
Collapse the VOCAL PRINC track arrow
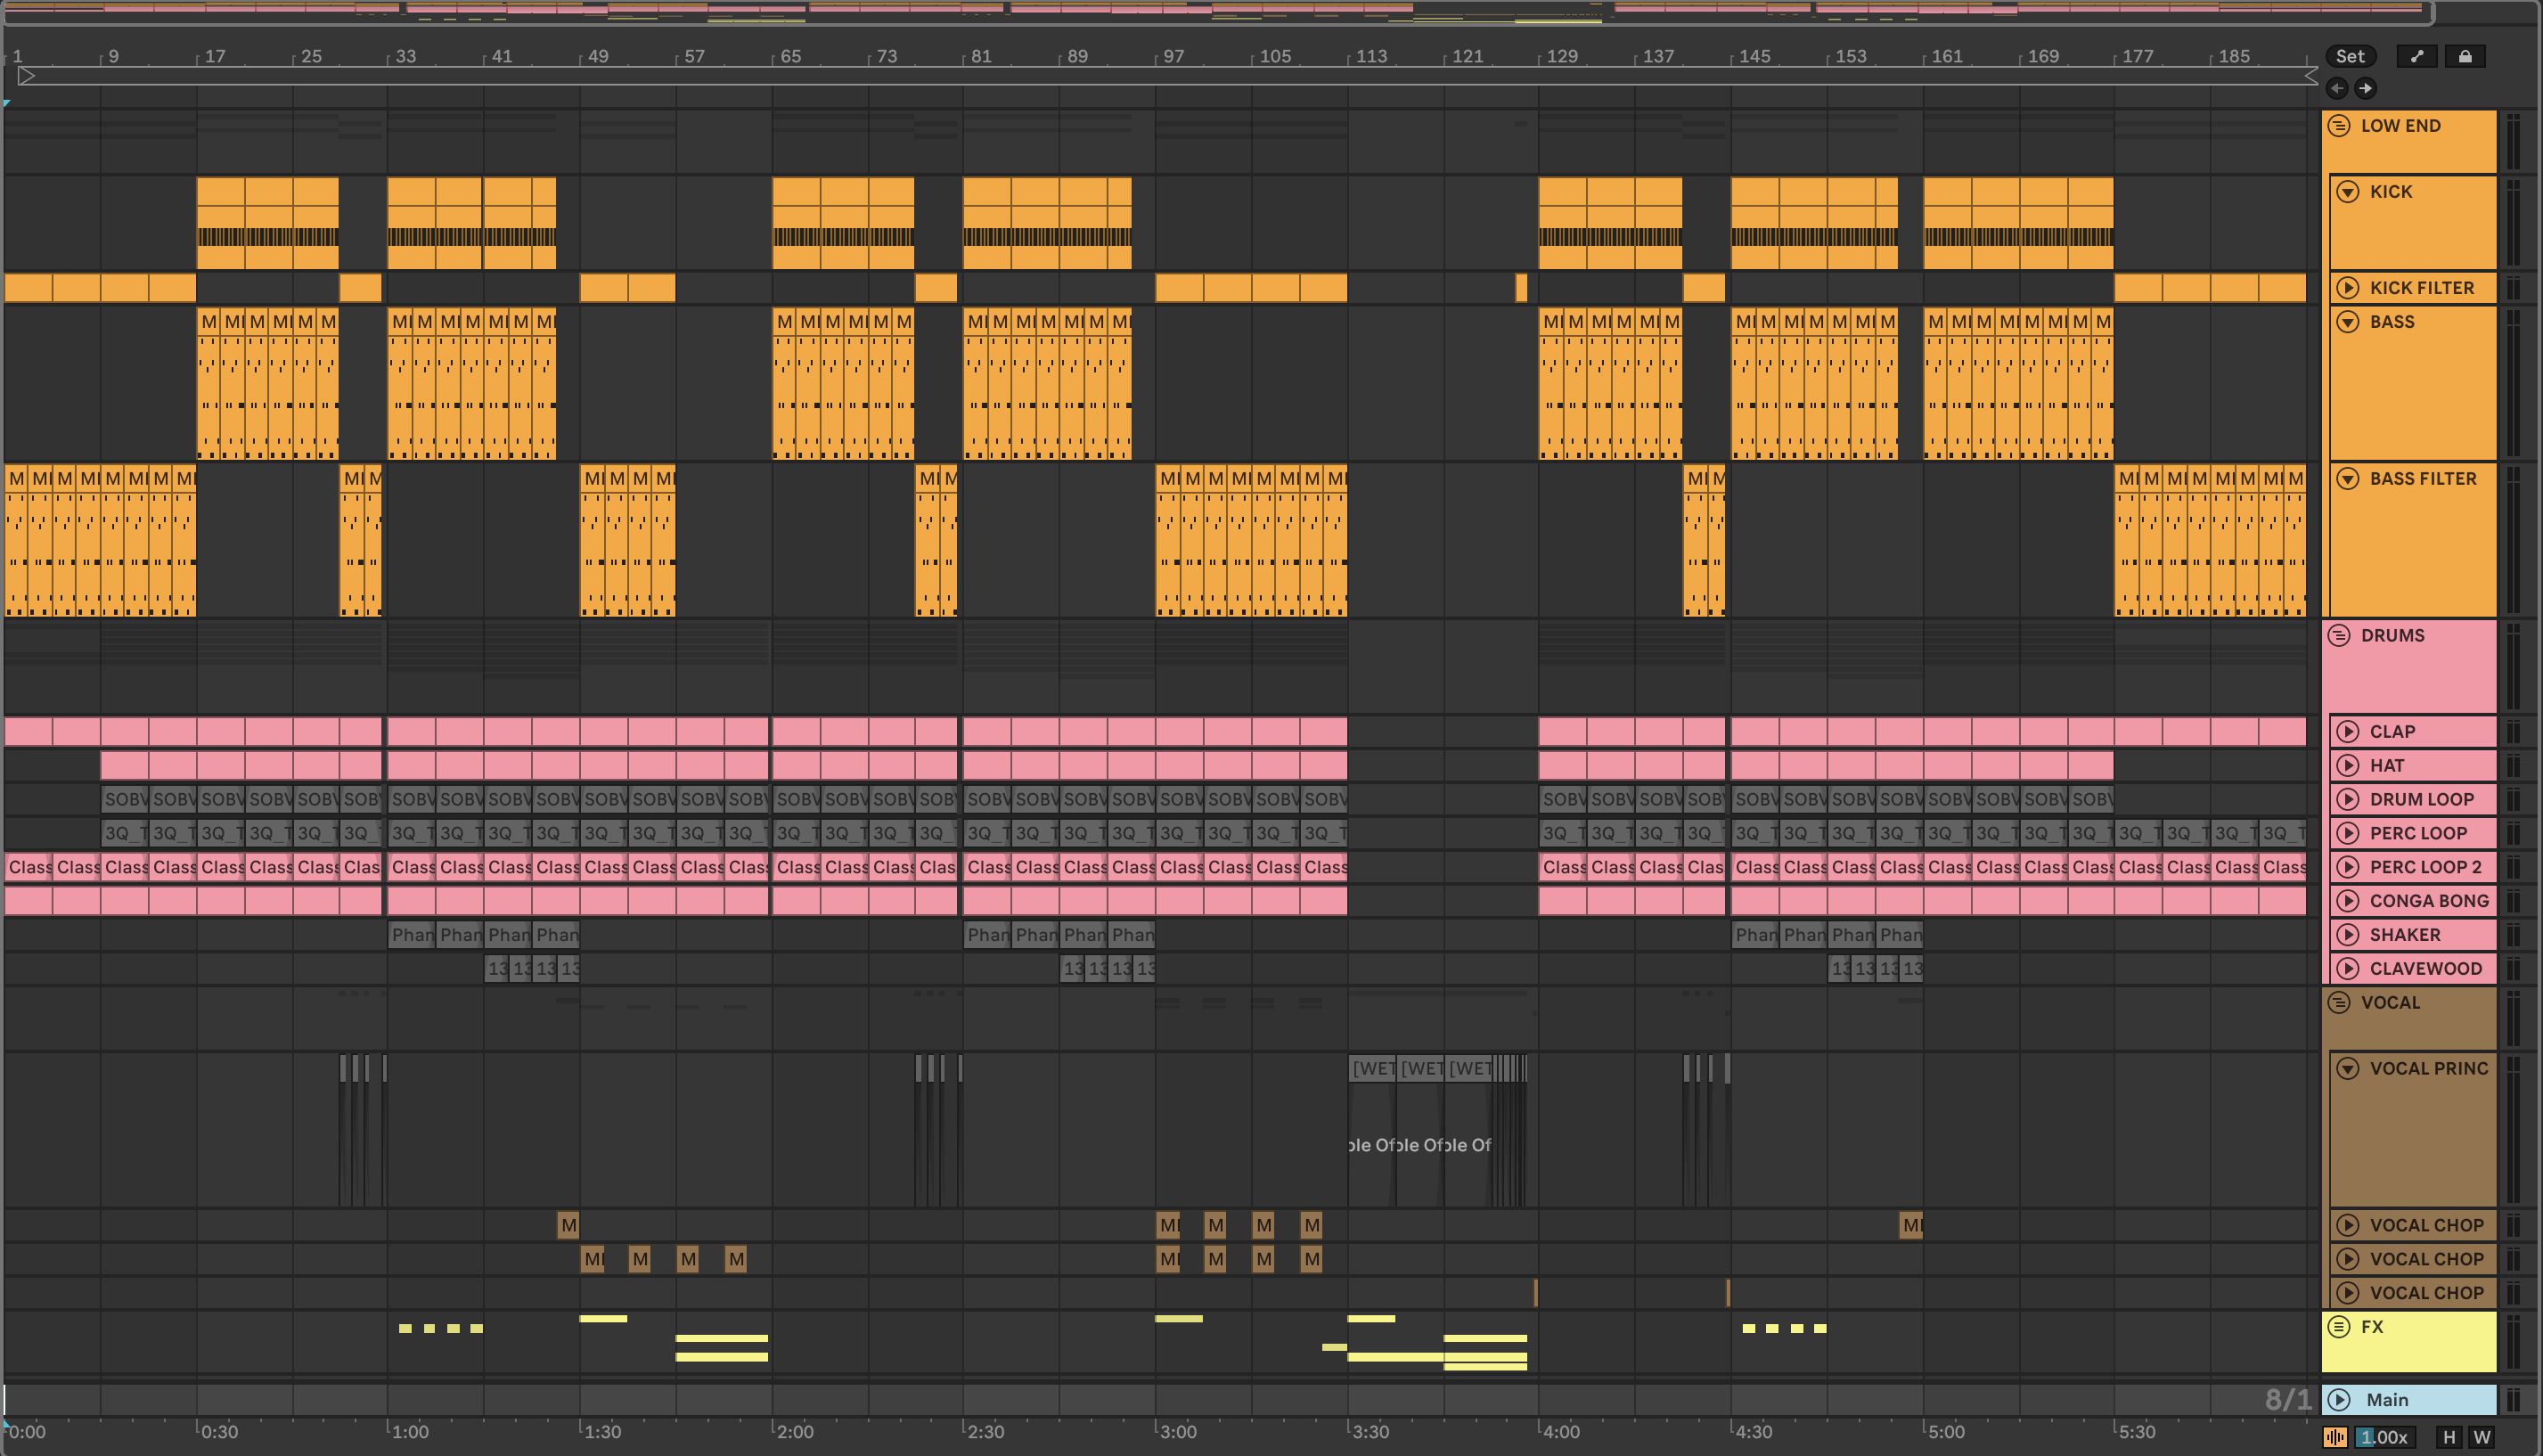point(2347,1068)
